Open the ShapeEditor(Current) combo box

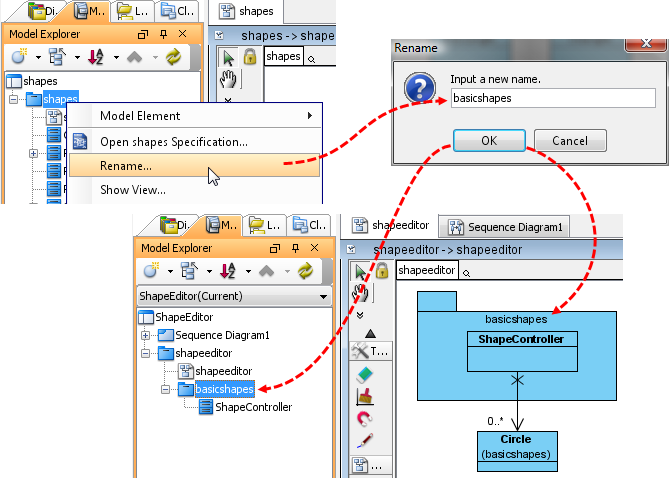234,296
